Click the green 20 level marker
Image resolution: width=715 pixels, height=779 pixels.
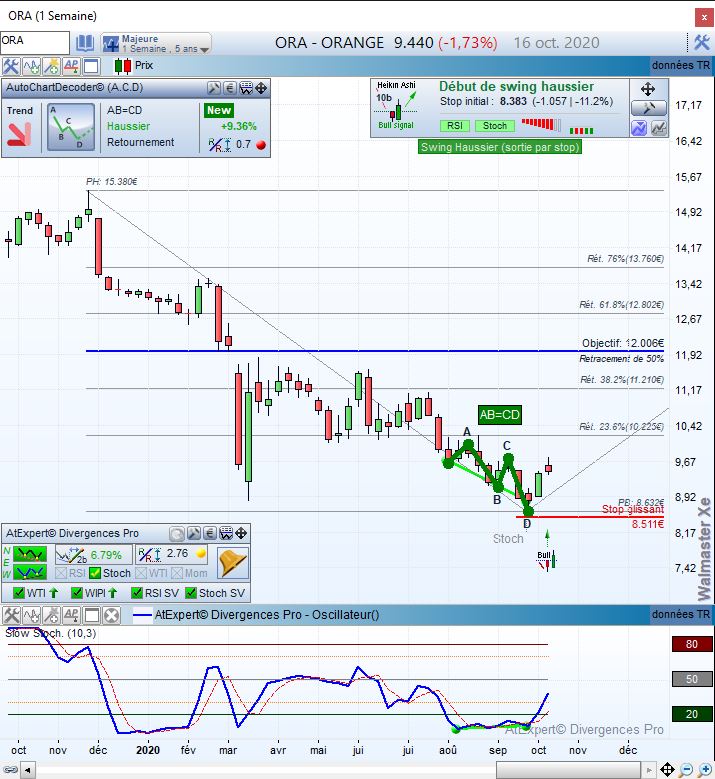[x=692, y=714]
